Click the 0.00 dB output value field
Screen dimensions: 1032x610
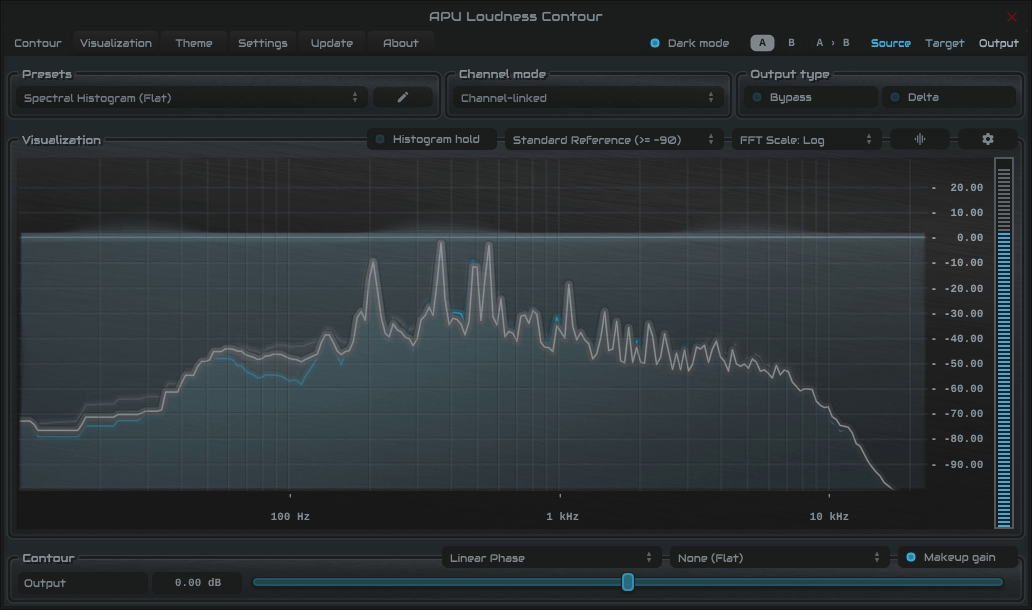tap(197, 582)
